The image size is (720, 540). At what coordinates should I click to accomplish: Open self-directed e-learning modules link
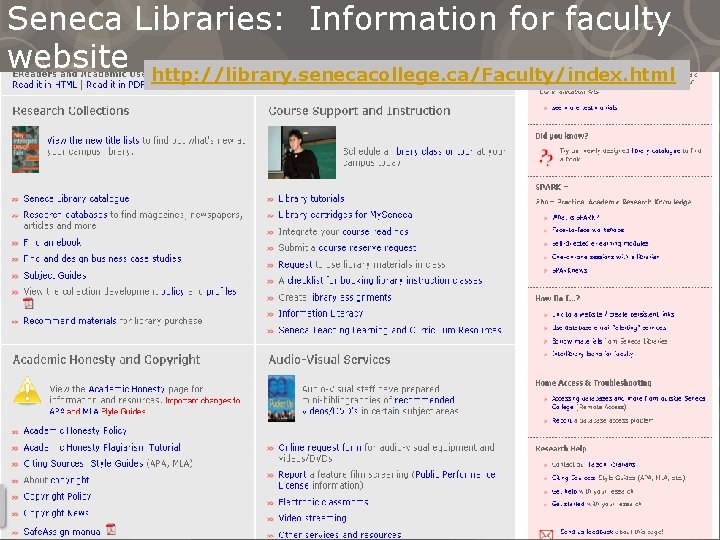pos(600,243)
